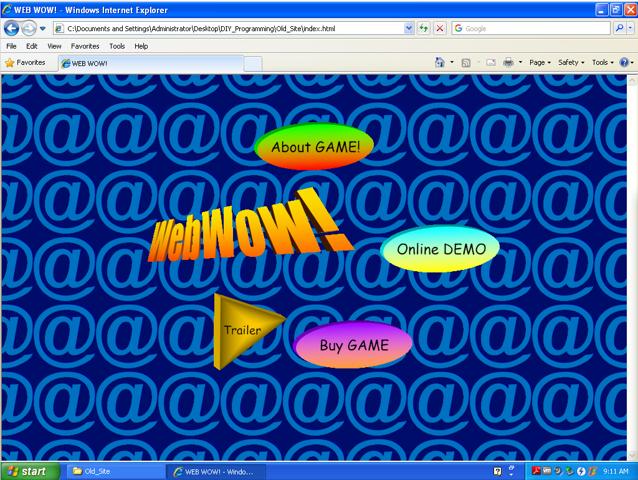The image size is (638, 480).
Task: Click the red Stop loading X
Action: (440, 28)
